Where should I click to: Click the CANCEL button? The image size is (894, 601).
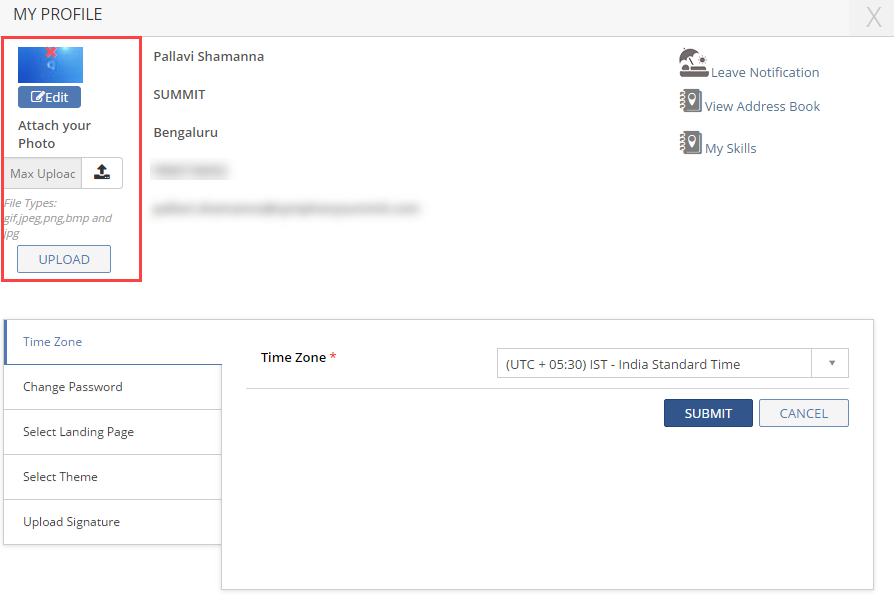click(803, 413)
